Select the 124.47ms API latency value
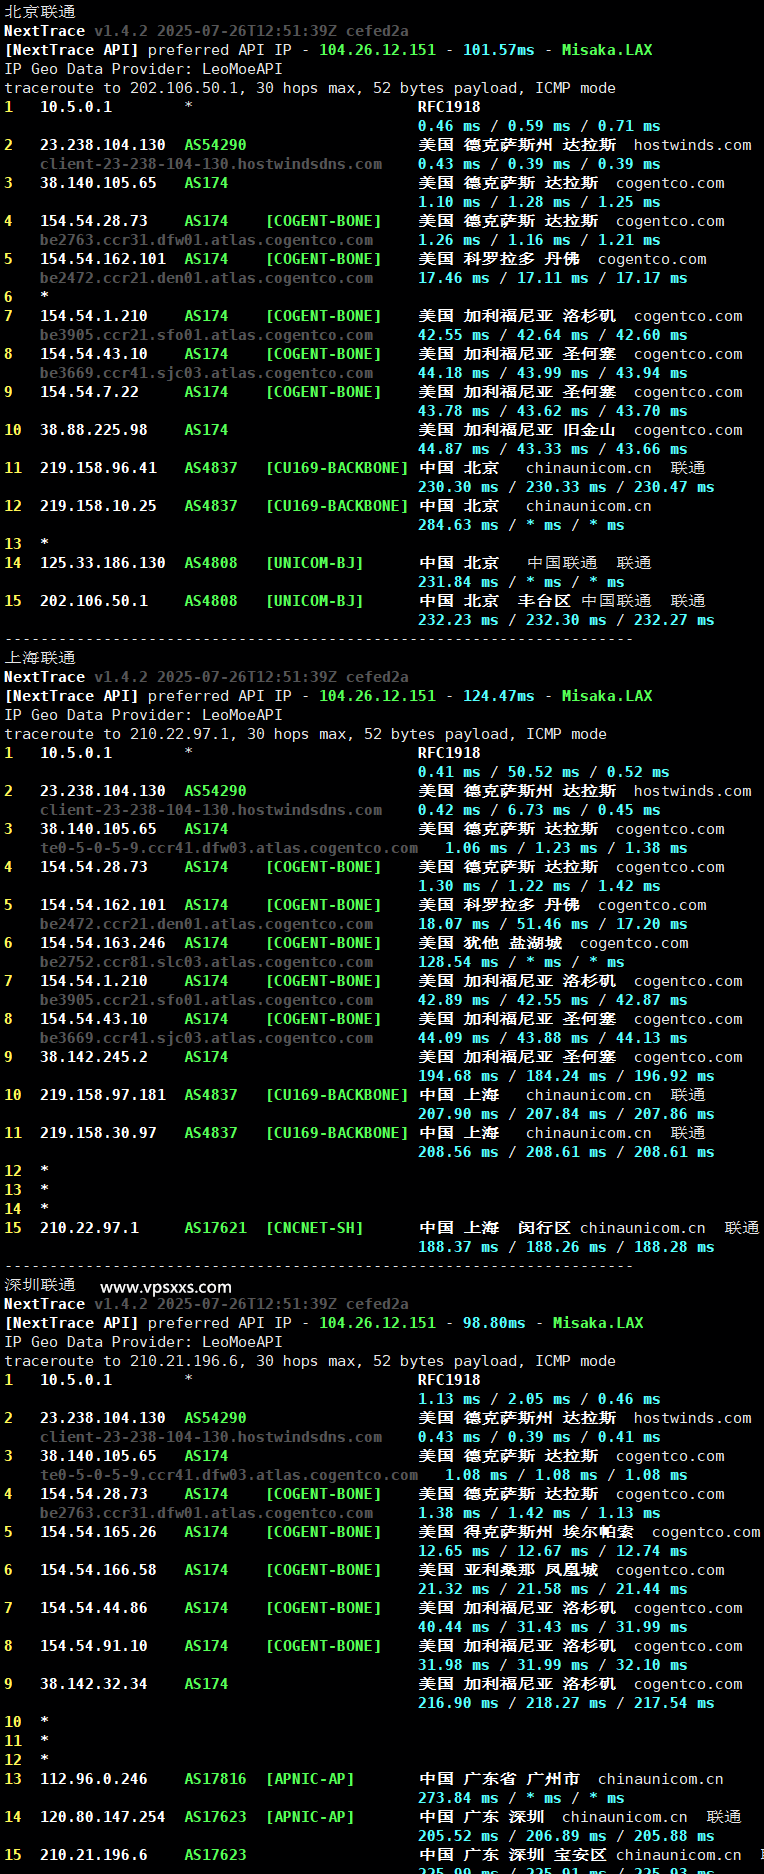This screenshot has width=764, height=1874. pyautogui.click(x=499, y=696)
